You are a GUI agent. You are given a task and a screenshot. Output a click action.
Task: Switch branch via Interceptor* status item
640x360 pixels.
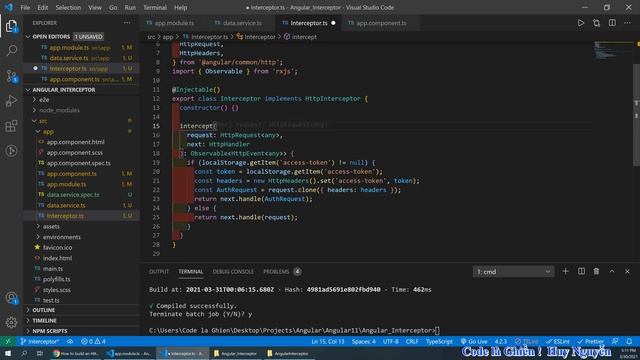40,341
